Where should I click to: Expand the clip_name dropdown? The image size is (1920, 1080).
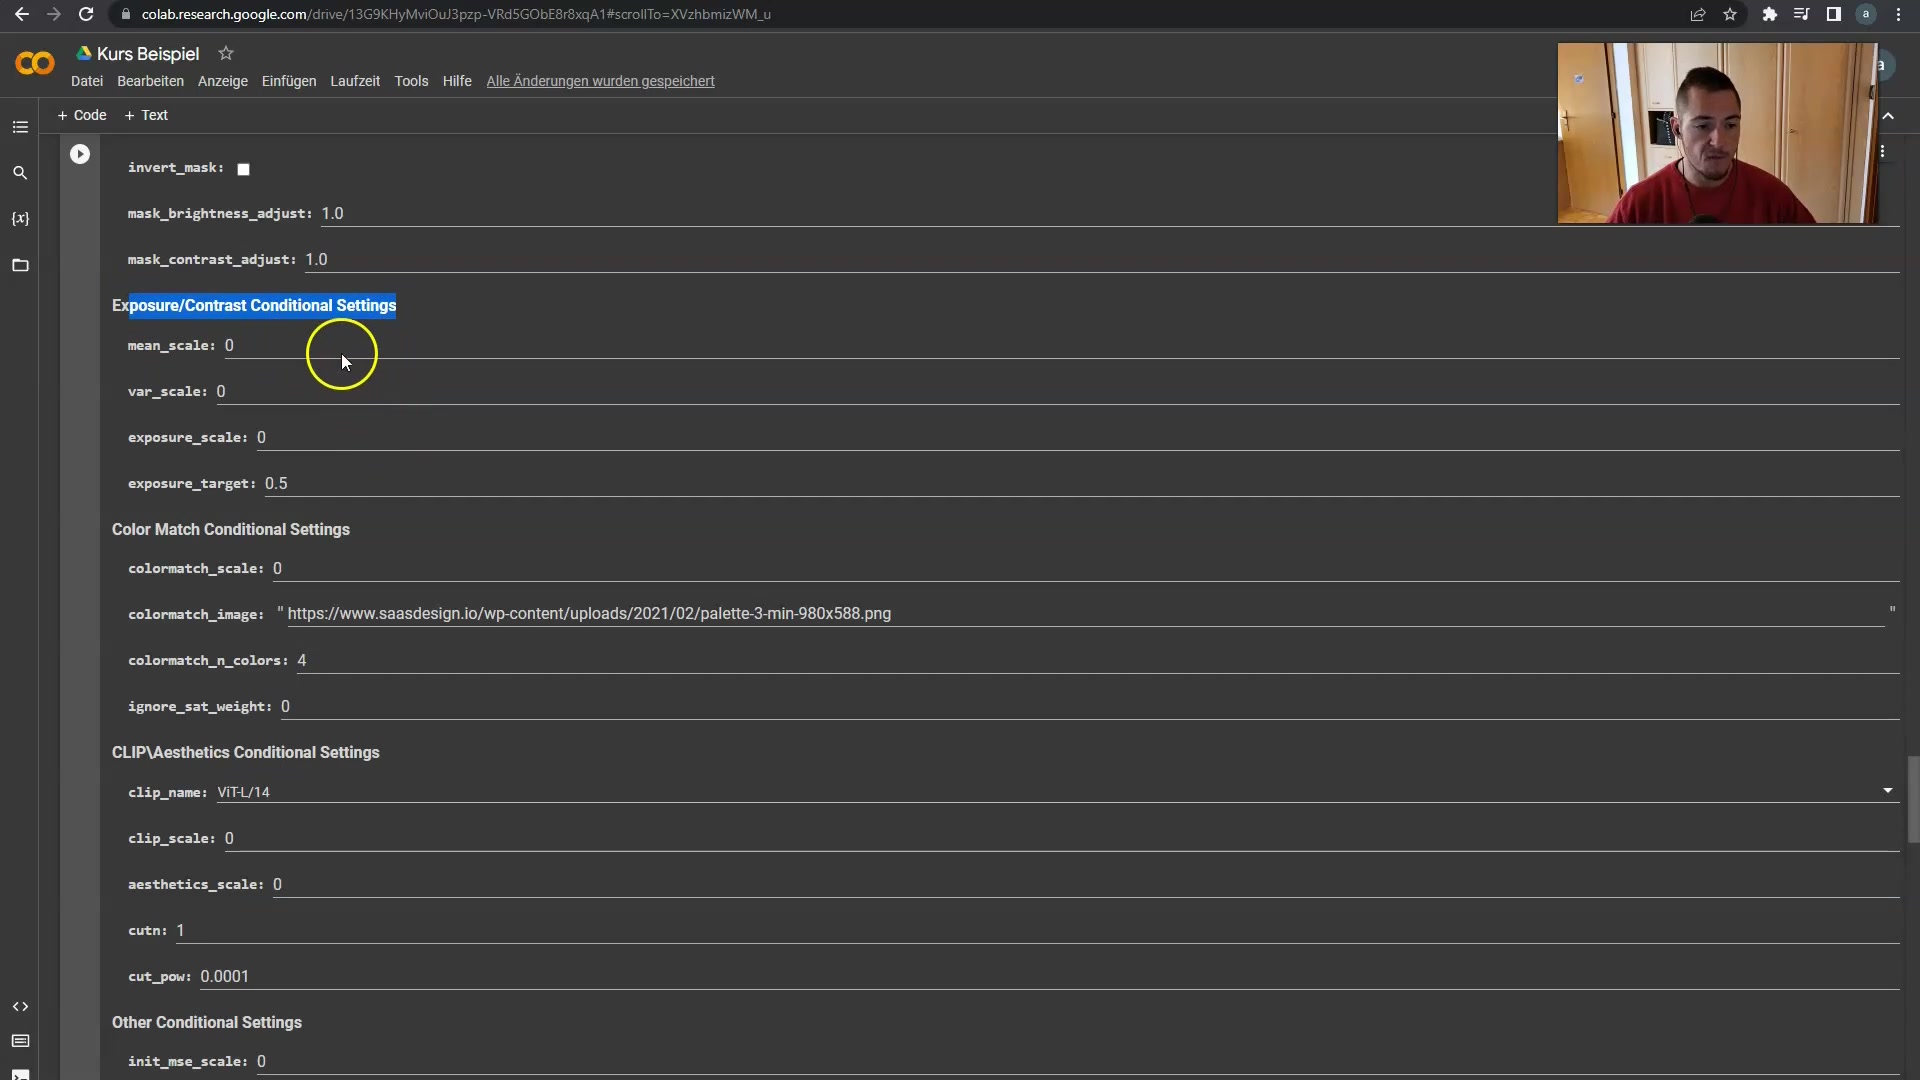point(1887,791)
